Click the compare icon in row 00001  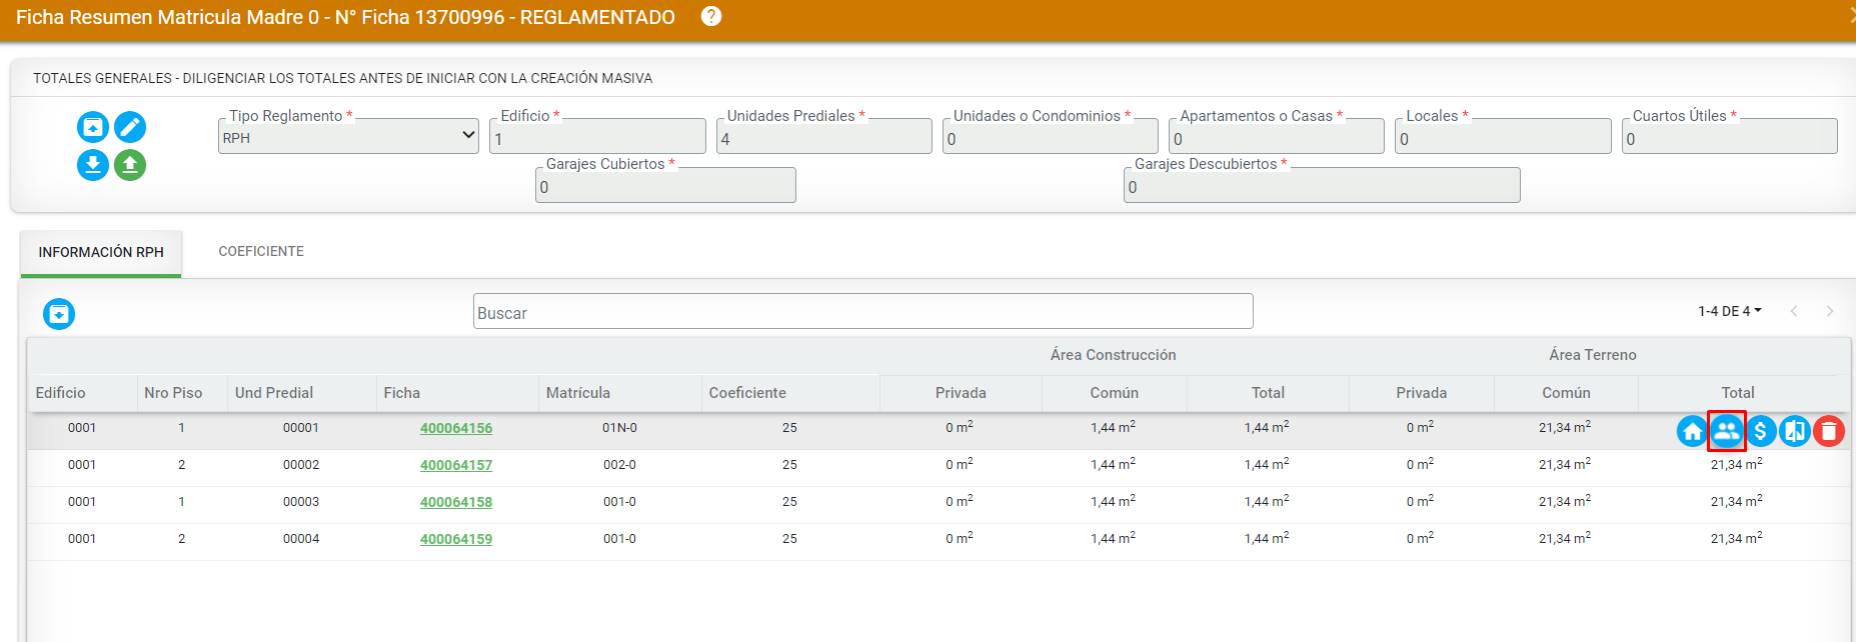pyautogui.click(x=1795, y=431)
